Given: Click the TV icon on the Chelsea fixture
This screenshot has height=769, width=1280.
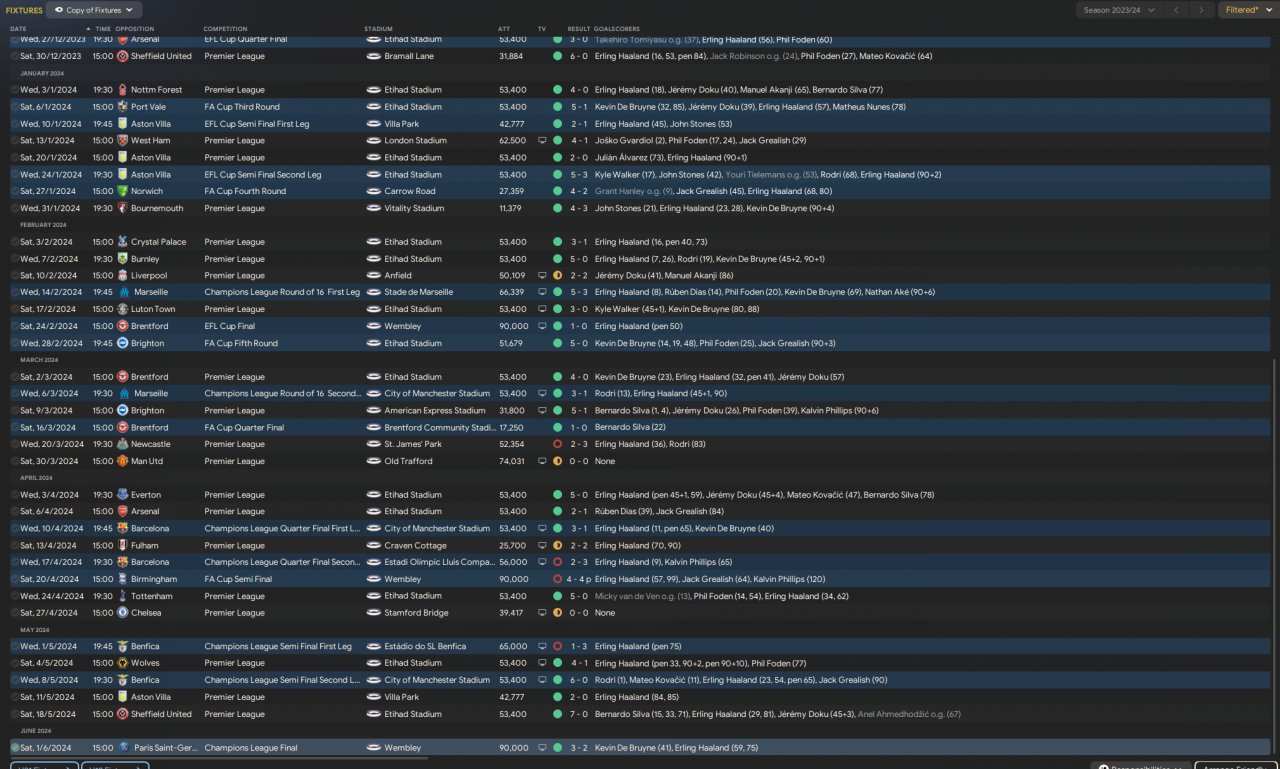Looking at the screenshot, I should tap(542, 613).
